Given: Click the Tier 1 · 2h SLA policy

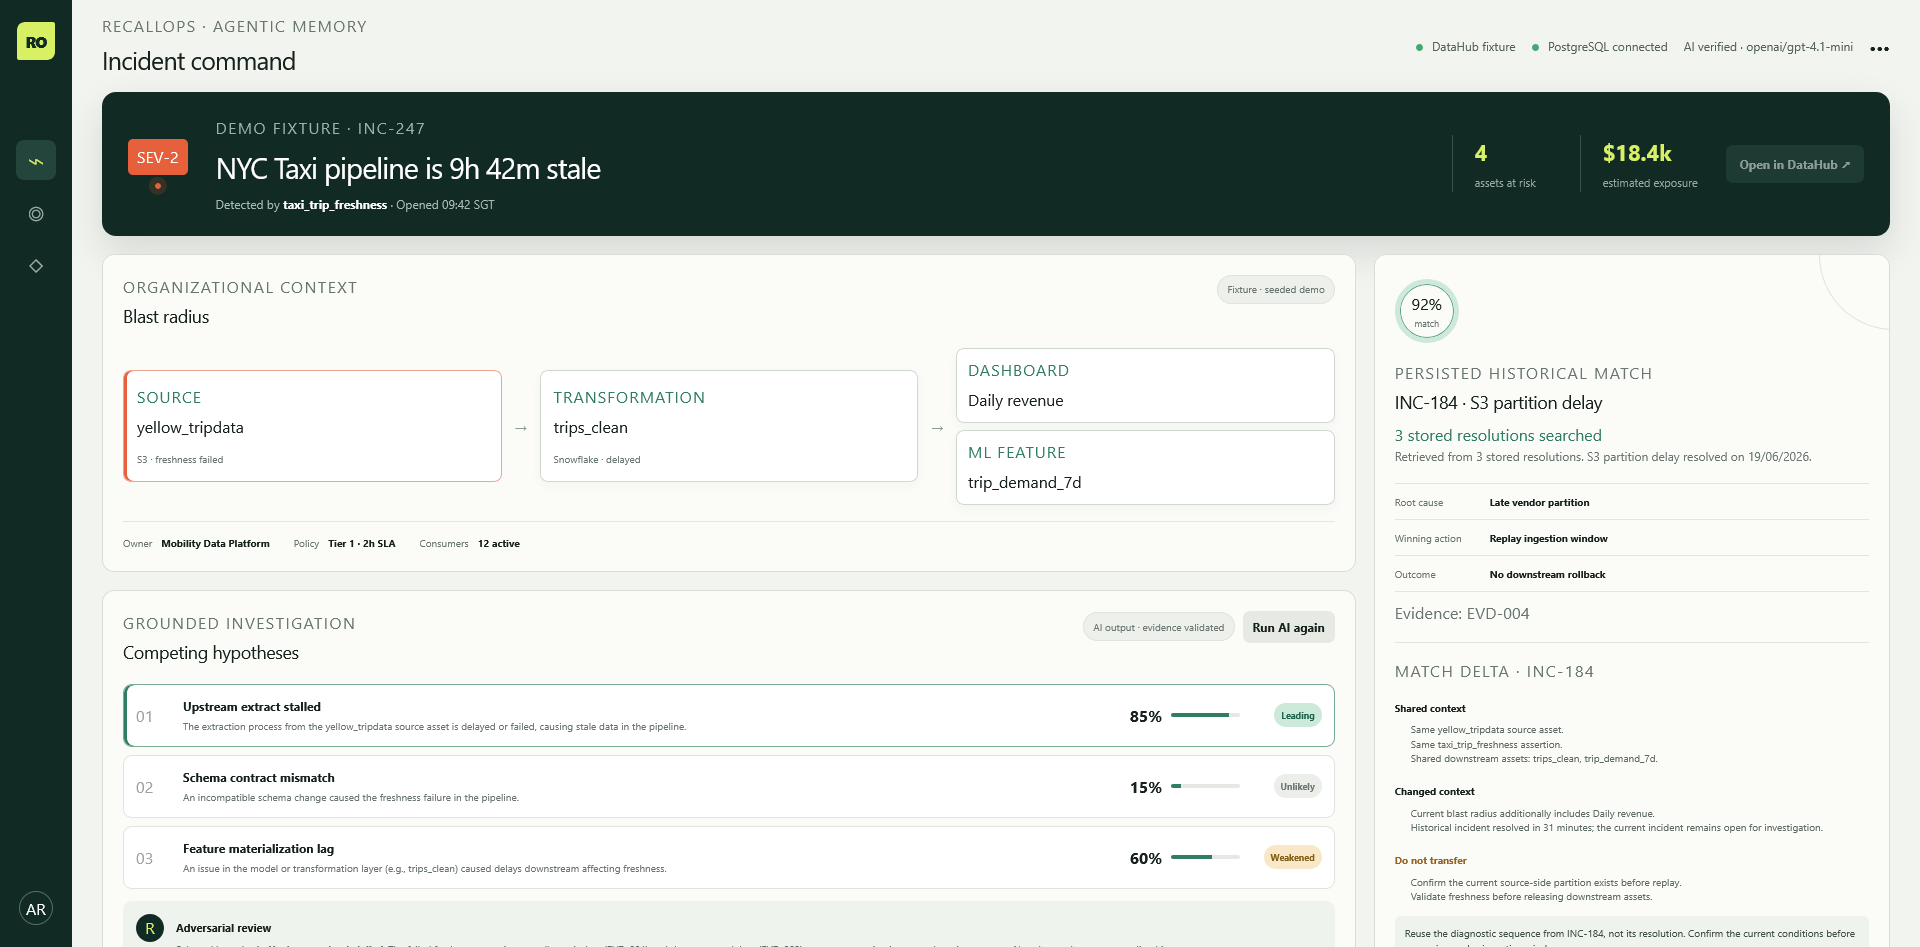Looking at the screenshot, I should (362, 544).
